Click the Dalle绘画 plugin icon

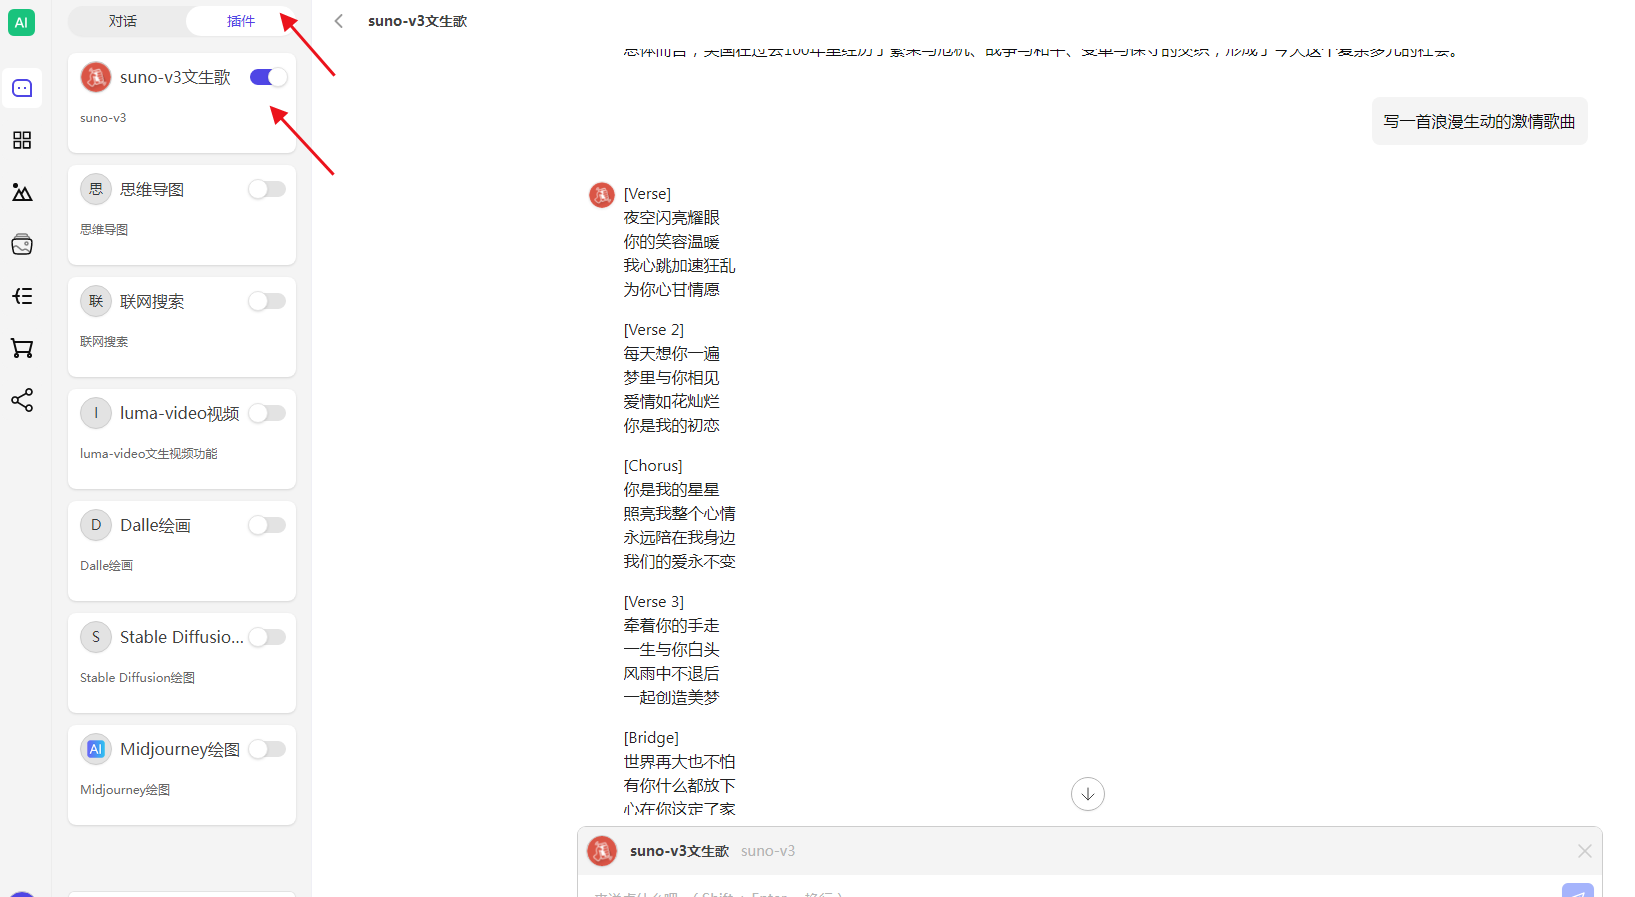(x=96, y=525)
